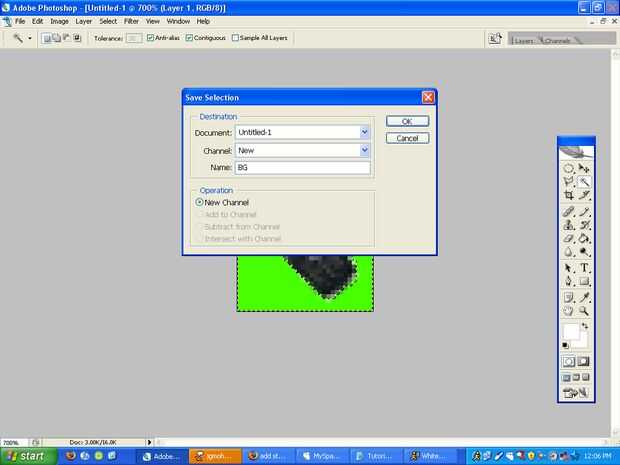
Task: Open the Help menu
Action: 203,21
